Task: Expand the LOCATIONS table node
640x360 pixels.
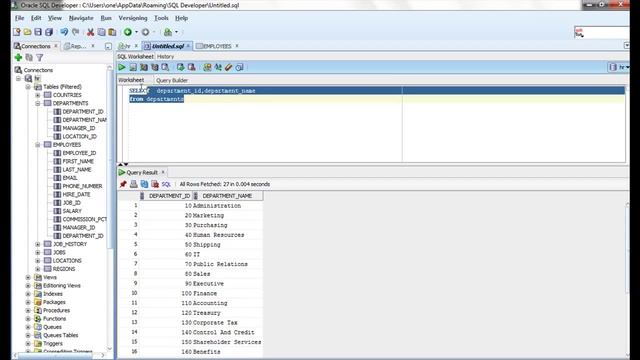Action: point(38,260)
